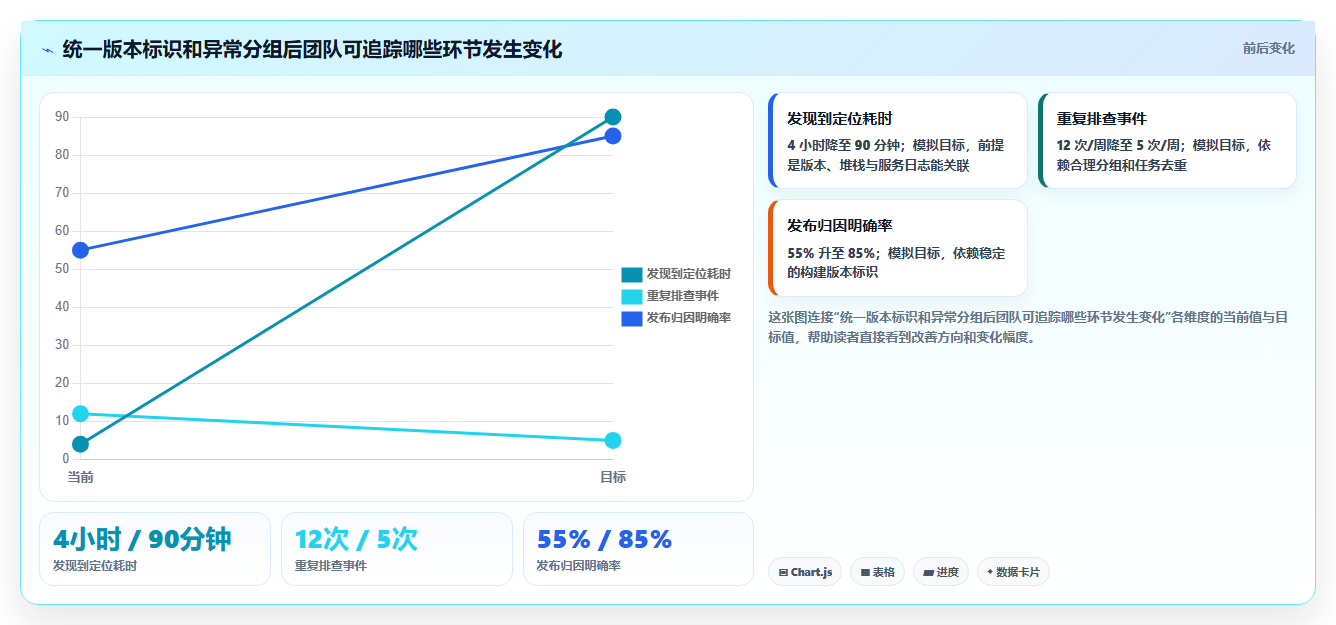The image size is (1336, 625).
Task: Click the 前后变化 label in header
Action: click(1268, 48)
